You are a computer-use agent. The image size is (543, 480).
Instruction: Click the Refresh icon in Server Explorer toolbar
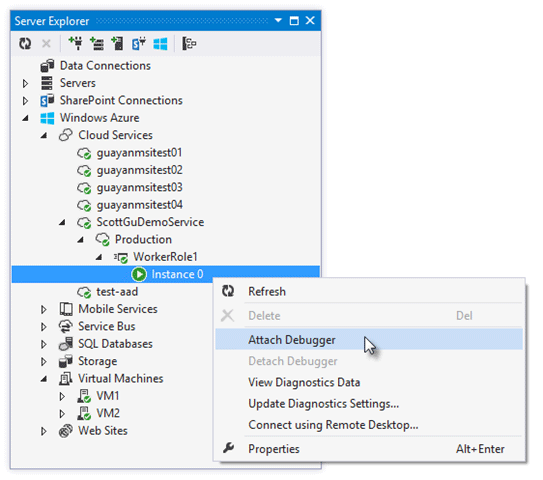click(25, 44)
